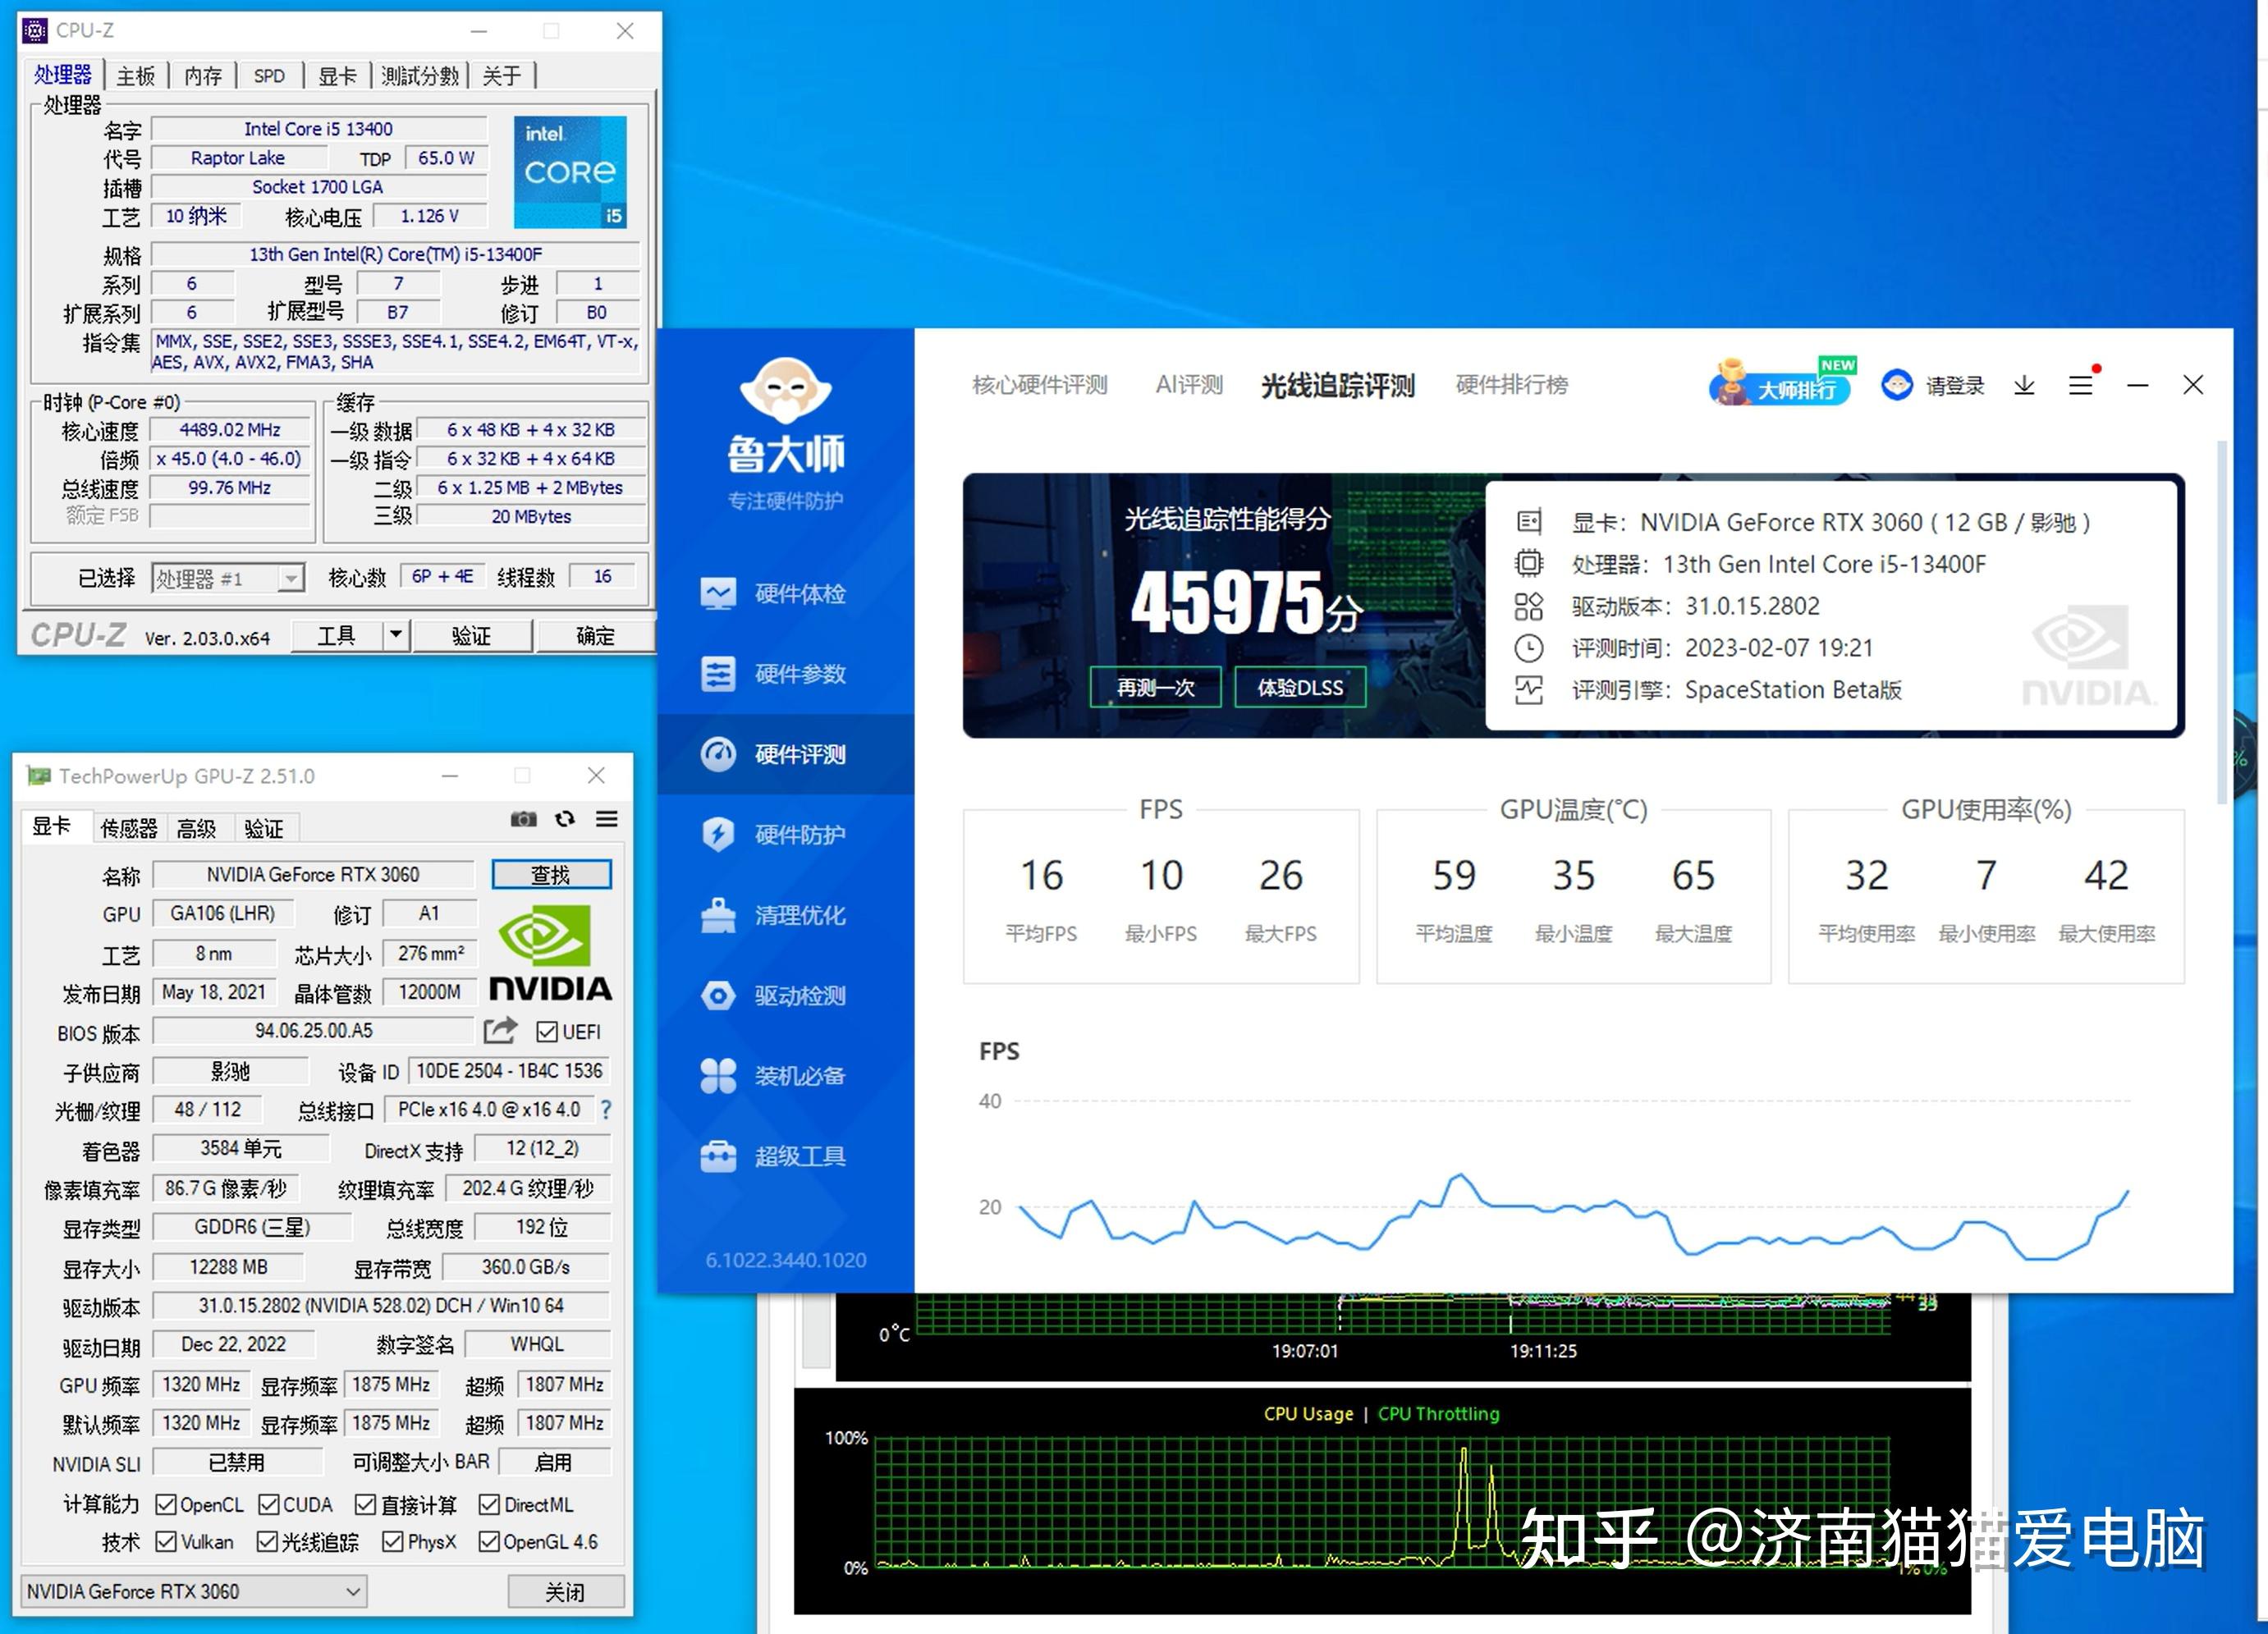Click 查找 button in GPU-Z
The height and width of the screenshot is (1634, 2268).
551,875
